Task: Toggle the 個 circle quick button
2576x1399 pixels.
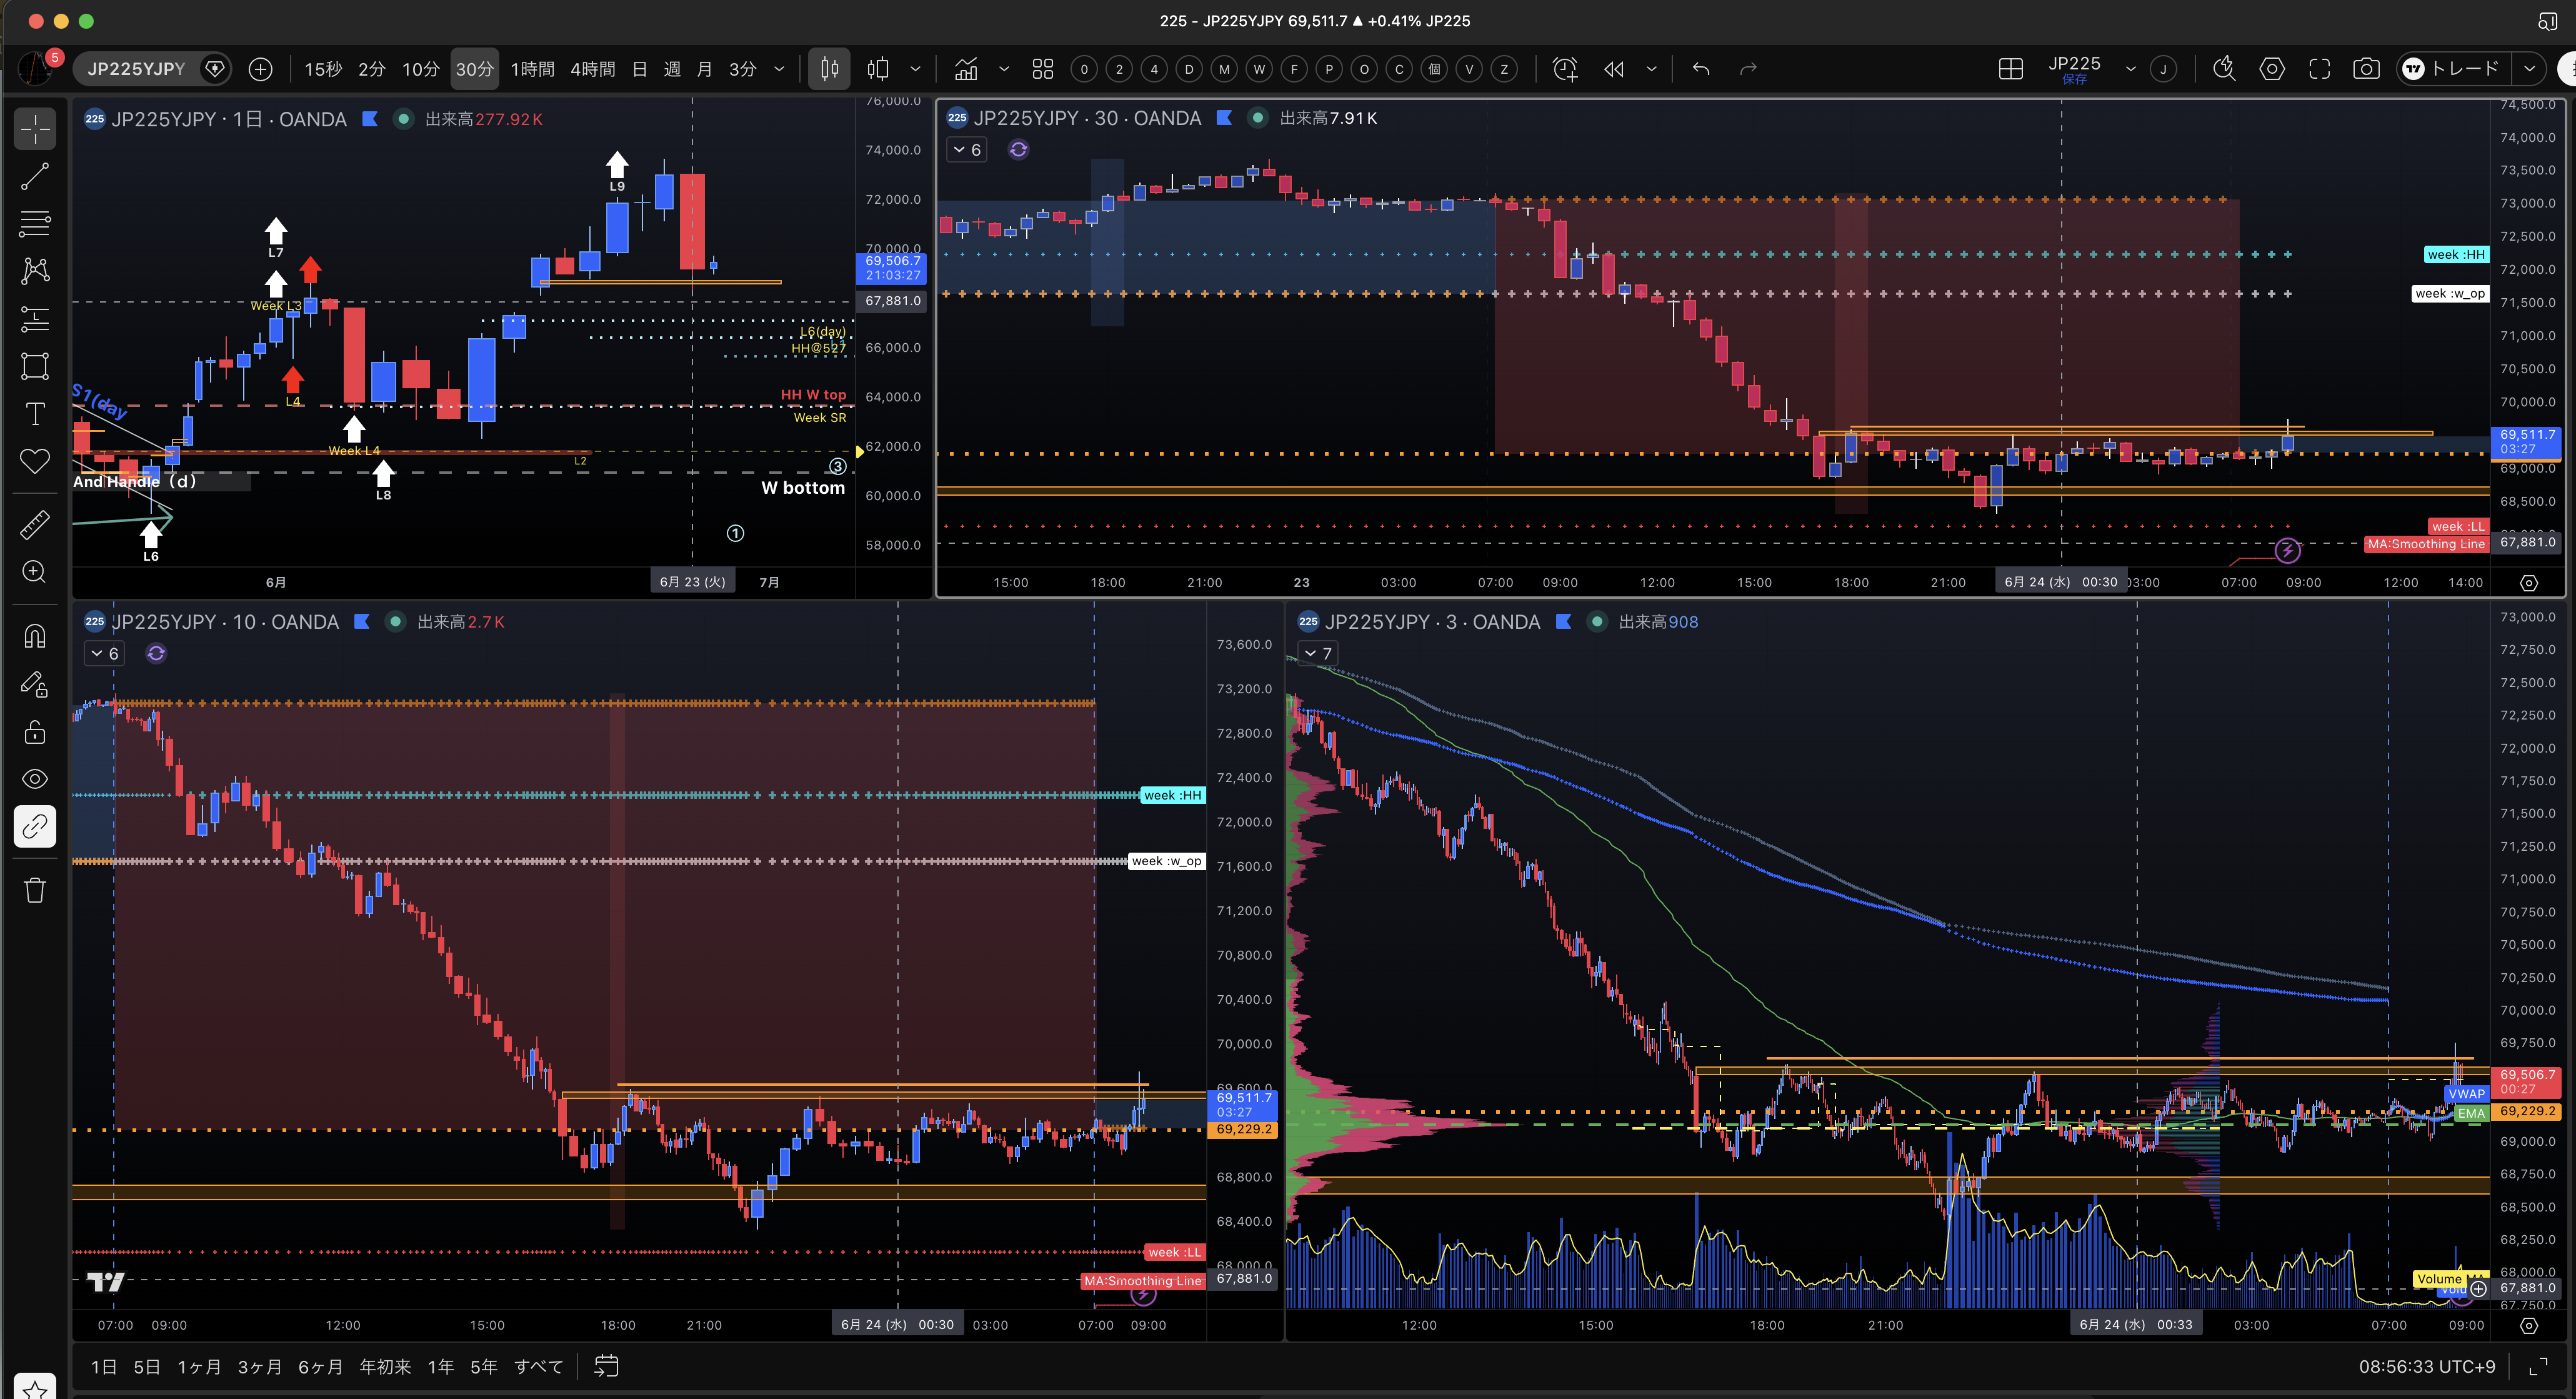Action: [1434, 69]
